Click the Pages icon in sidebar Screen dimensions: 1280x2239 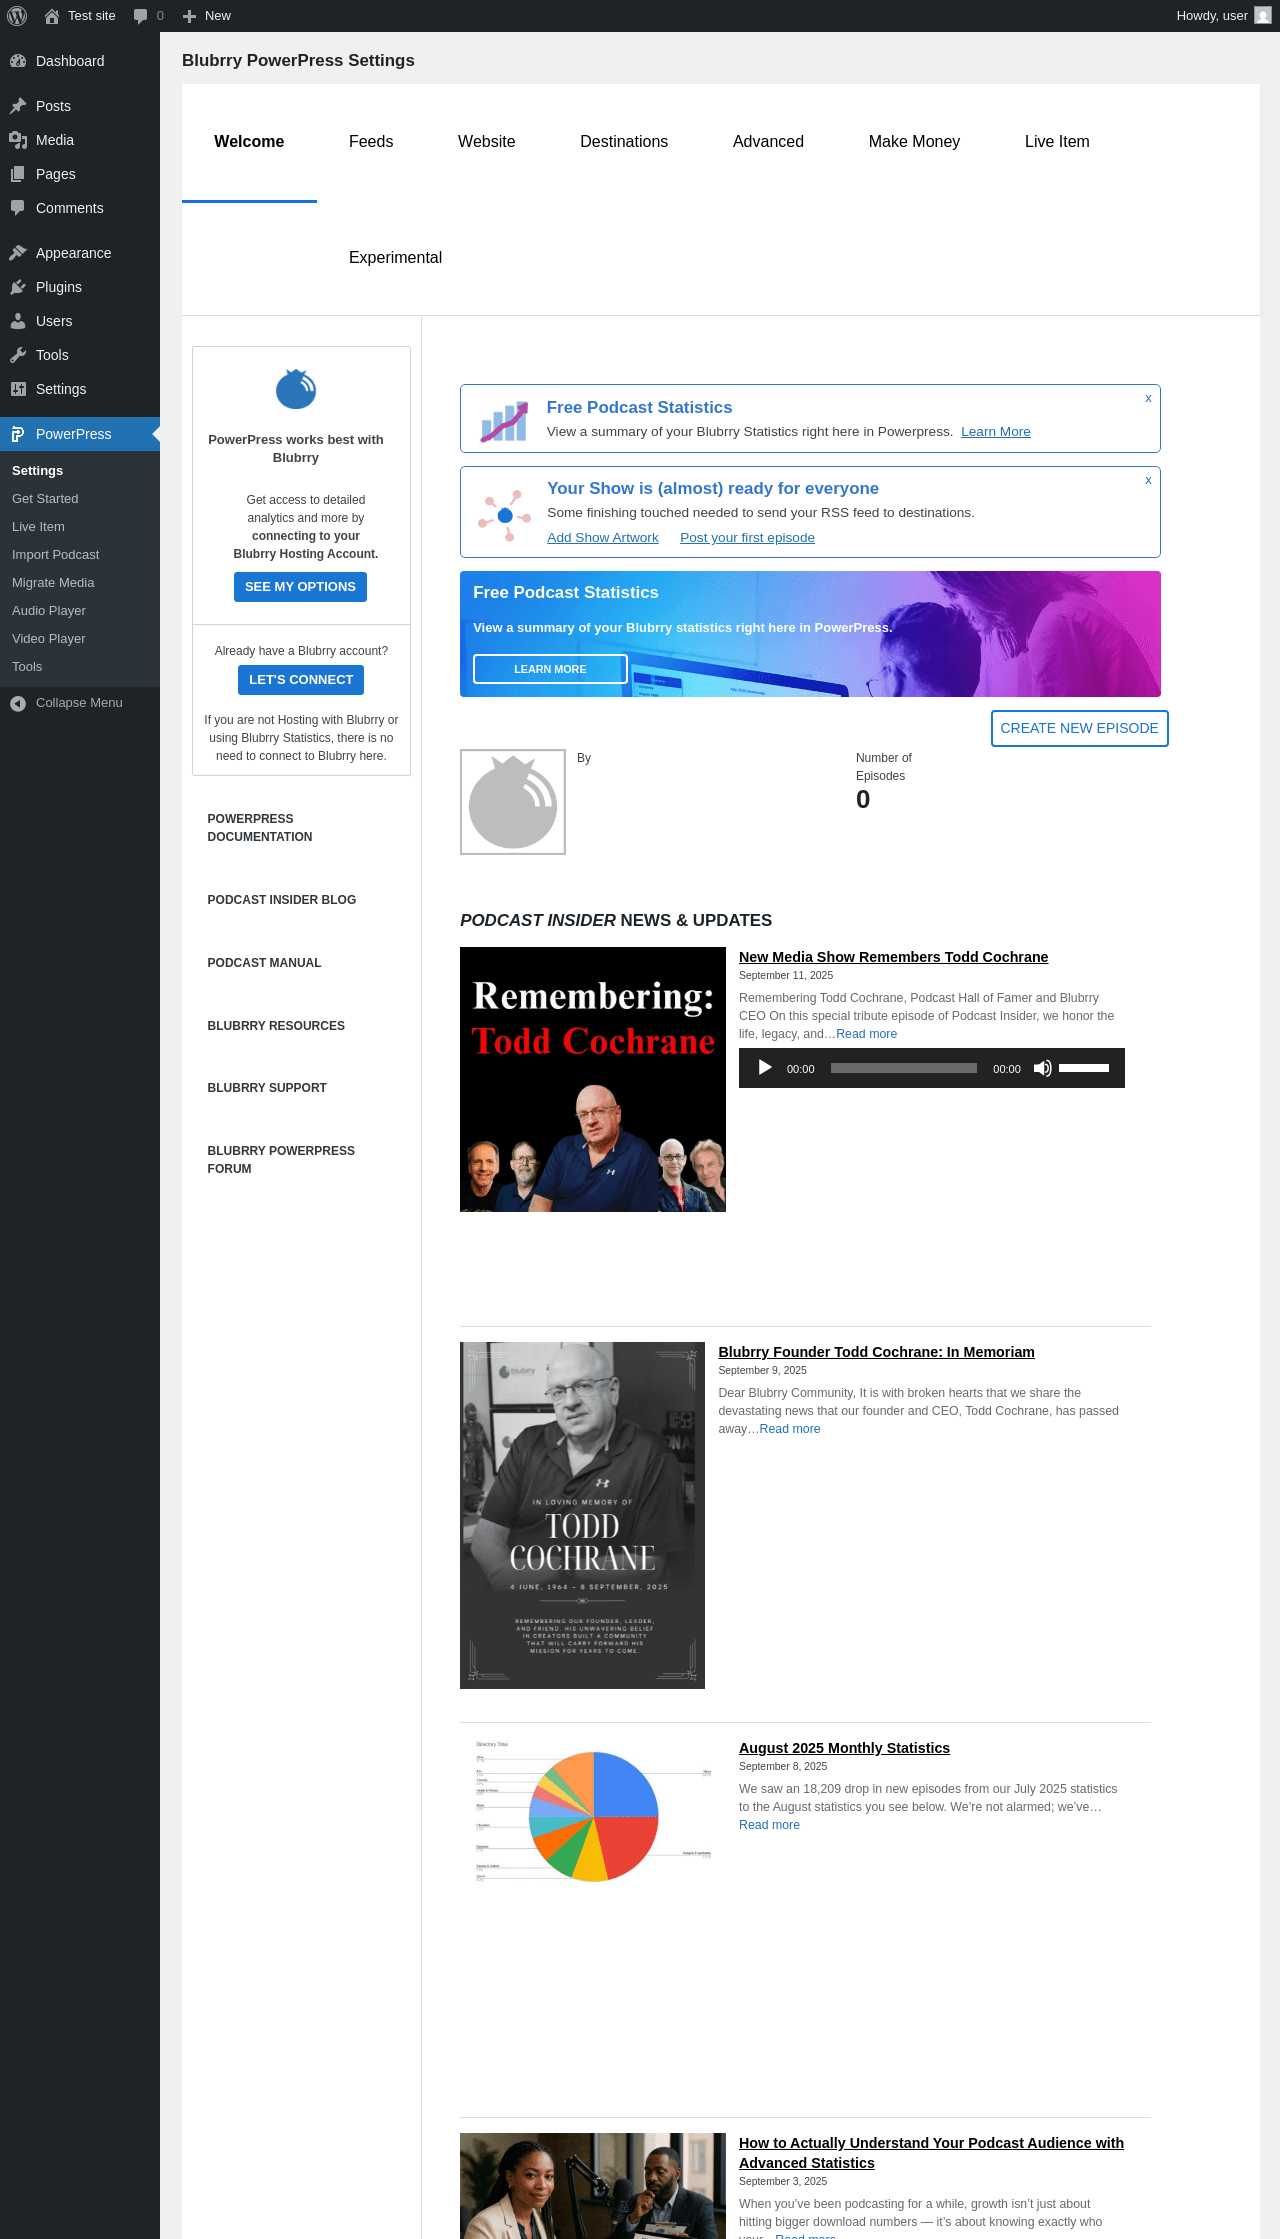[x=18, y=174]
